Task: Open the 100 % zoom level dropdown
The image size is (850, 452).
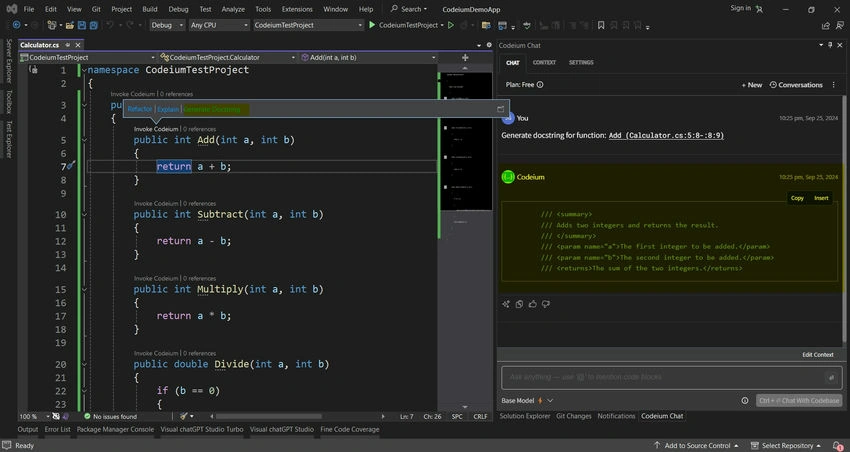Action: 34,416
